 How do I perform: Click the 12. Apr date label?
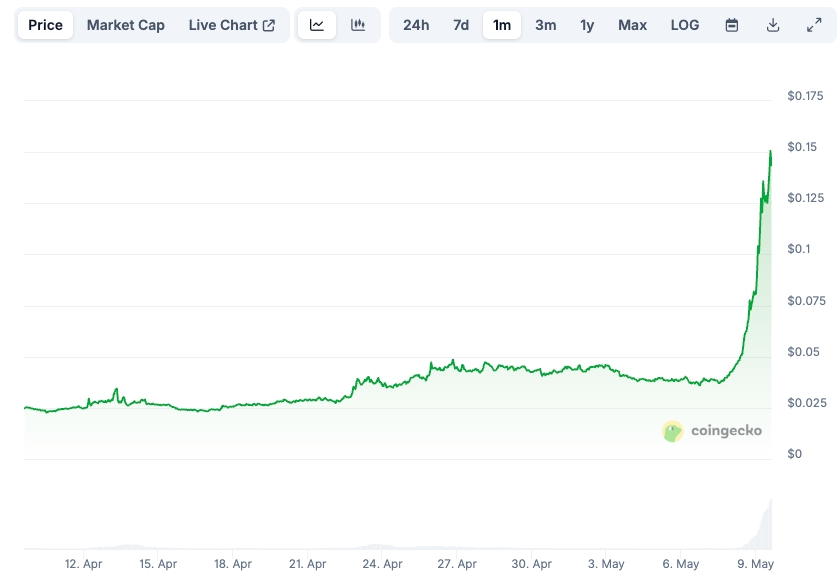[x=84, y=564]
